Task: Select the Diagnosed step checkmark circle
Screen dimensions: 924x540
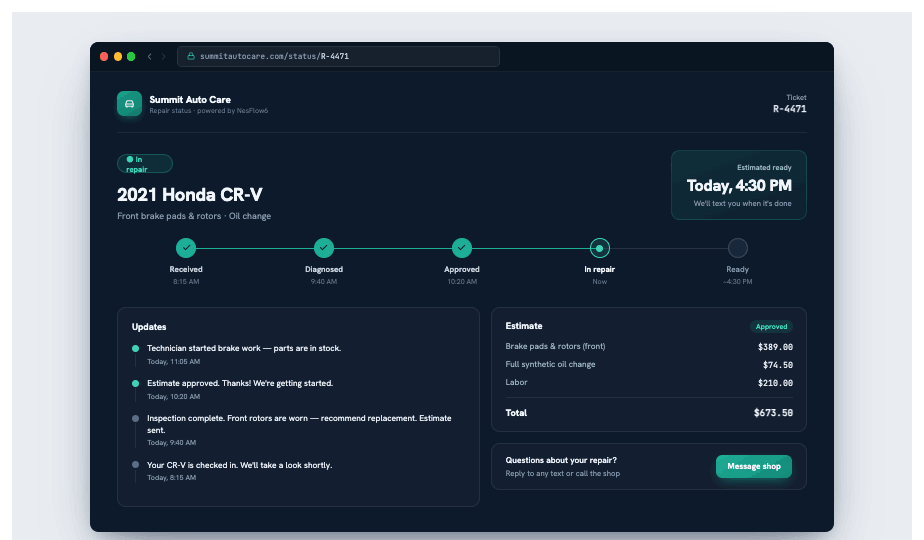Action: [324, 248]
